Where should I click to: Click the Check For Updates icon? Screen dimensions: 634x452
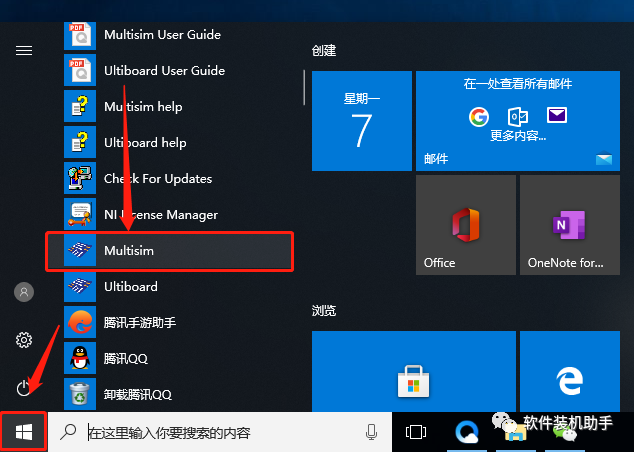80,178
